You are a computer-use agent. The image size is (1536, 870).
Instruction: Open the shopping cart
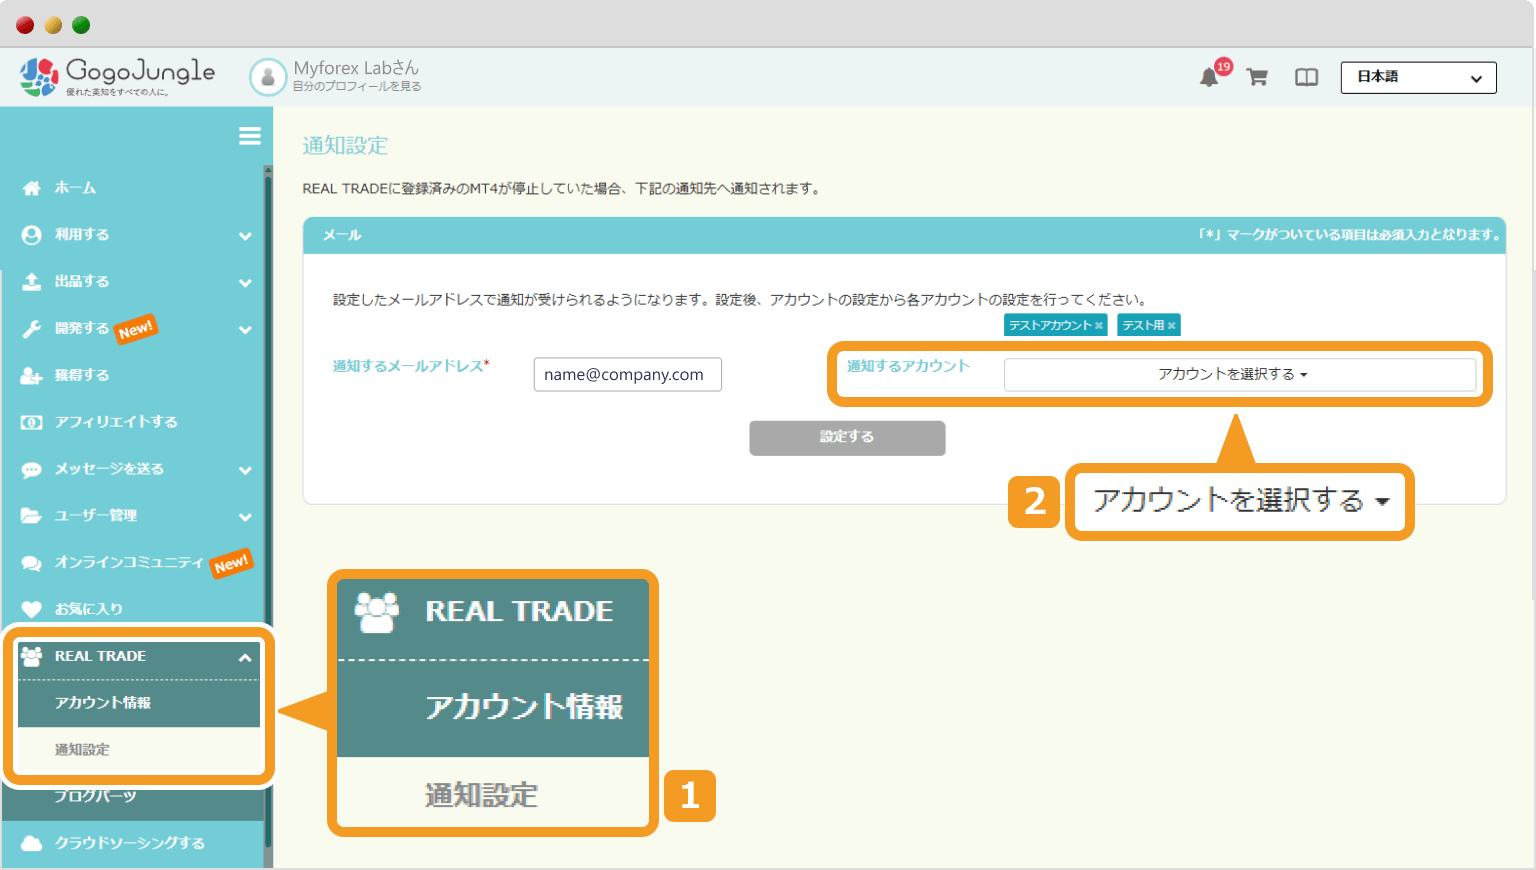tap(1257, 77)
